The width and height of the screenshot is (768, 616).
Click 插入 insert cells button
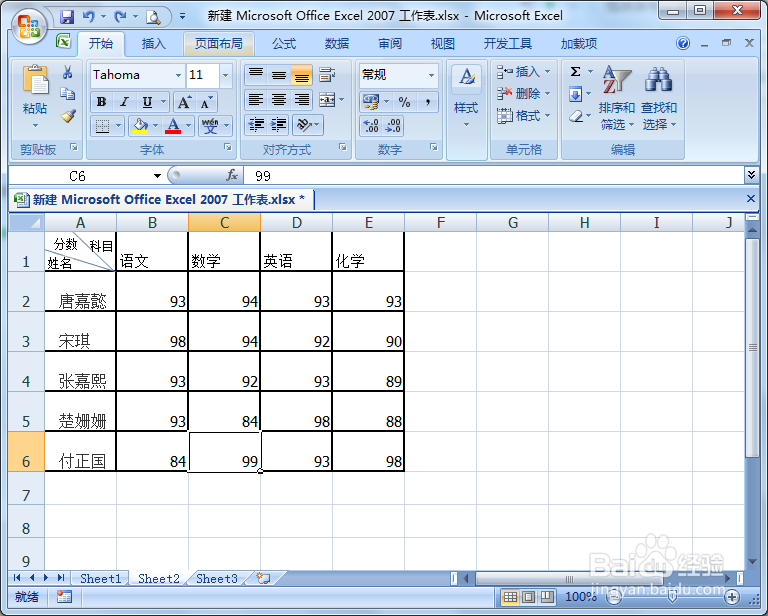tap(524, 72)
